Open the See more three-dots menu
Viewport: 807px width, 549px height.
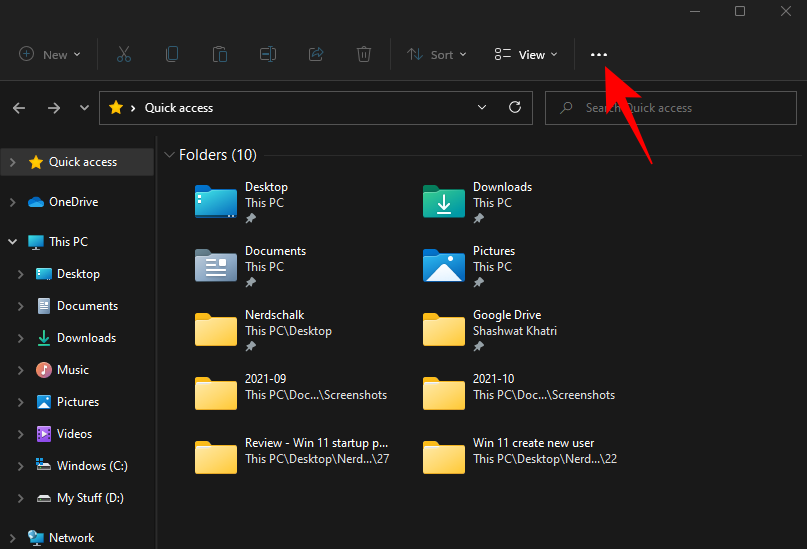[x=599, y=55]
